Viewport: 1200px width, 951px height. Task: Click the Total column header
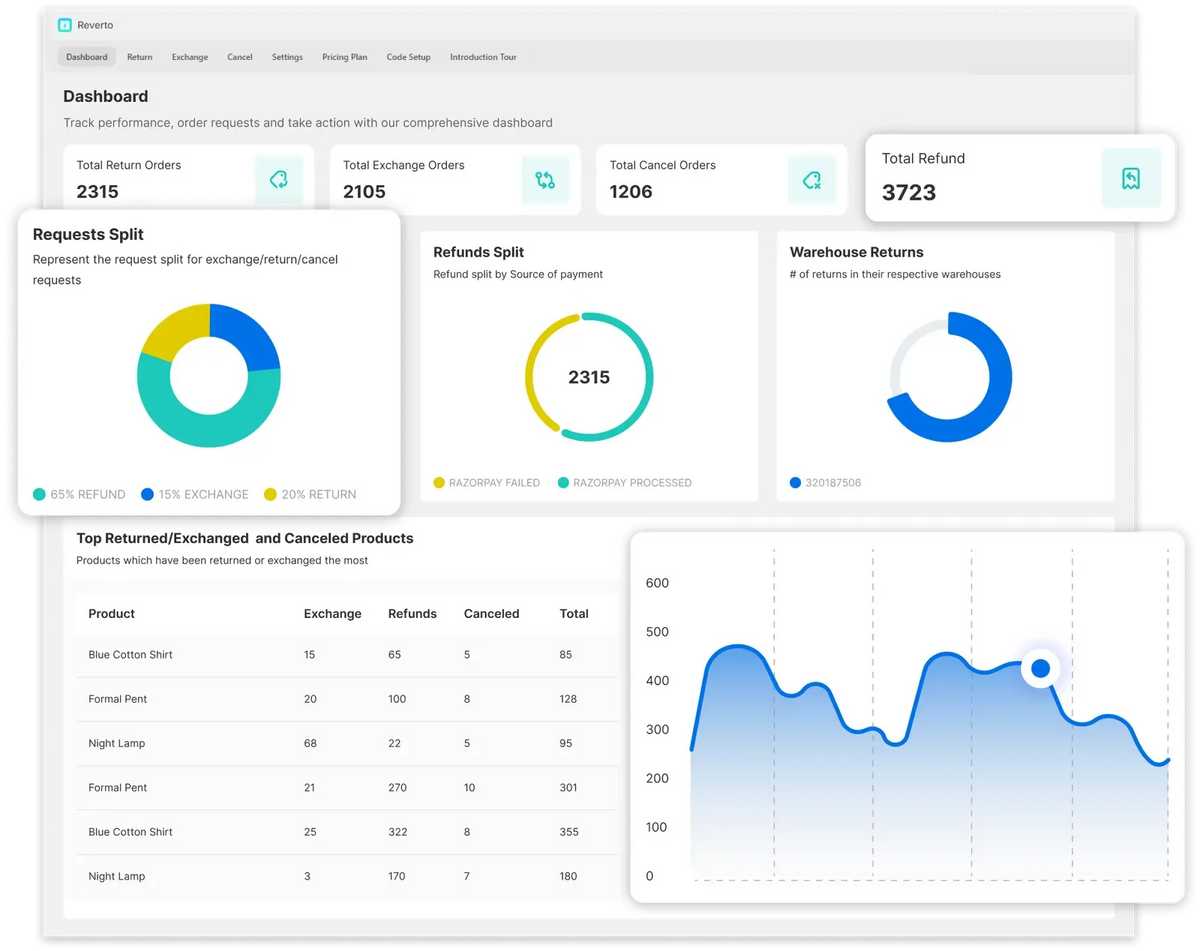[x=574, y=614]
